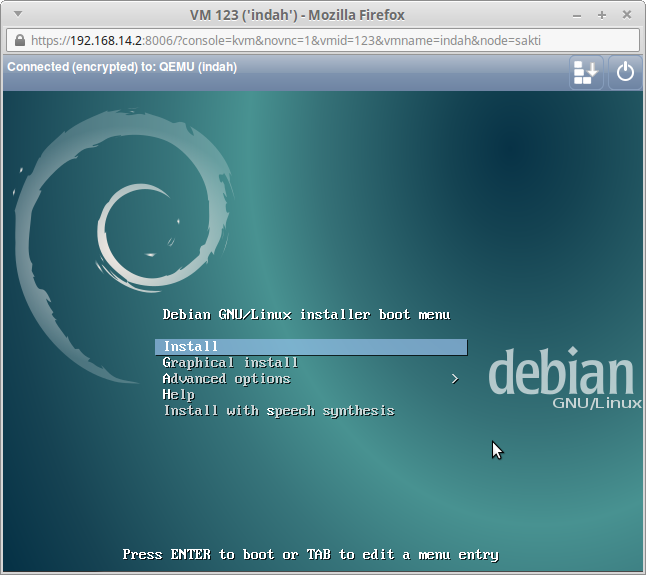The height and width of the screenshot is (575, 646).
Task: Close the Firefox VM console window
Action: pyautogui.click(x=627, y=15)
